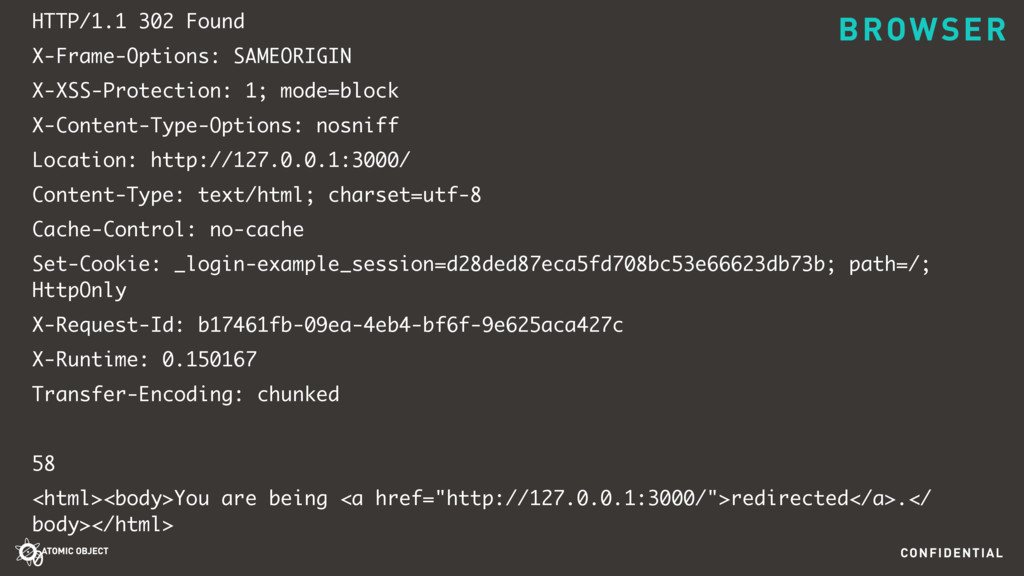Click the HTTP/1.1 302 Found status line

138,22
